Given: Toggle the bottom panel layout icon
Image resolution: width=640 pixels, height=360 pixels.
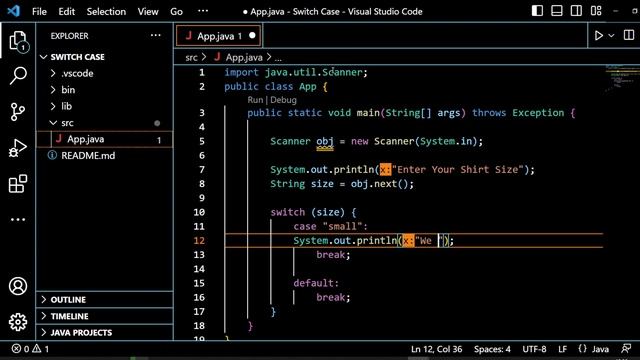Looking at the screenshot, I should pos(557,11).
